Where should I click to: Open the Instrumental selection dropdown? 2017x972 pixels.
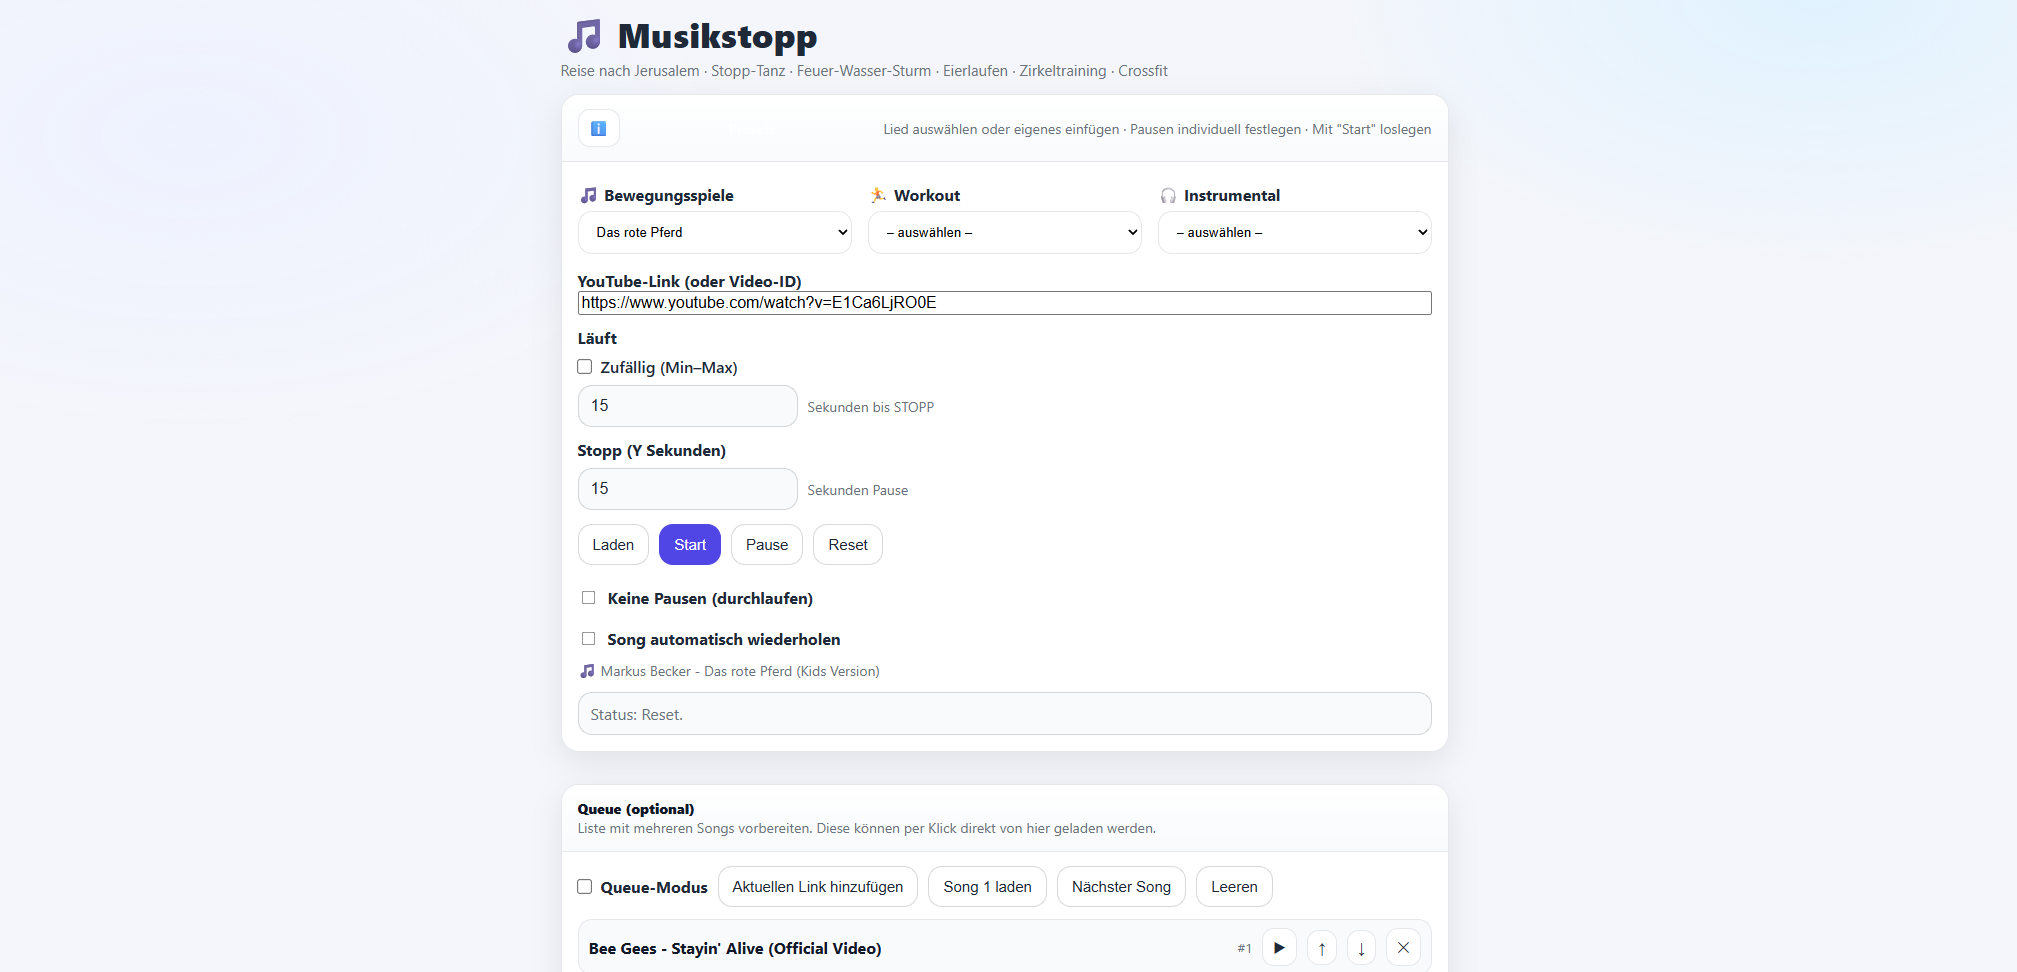(x=1294, y=232)
